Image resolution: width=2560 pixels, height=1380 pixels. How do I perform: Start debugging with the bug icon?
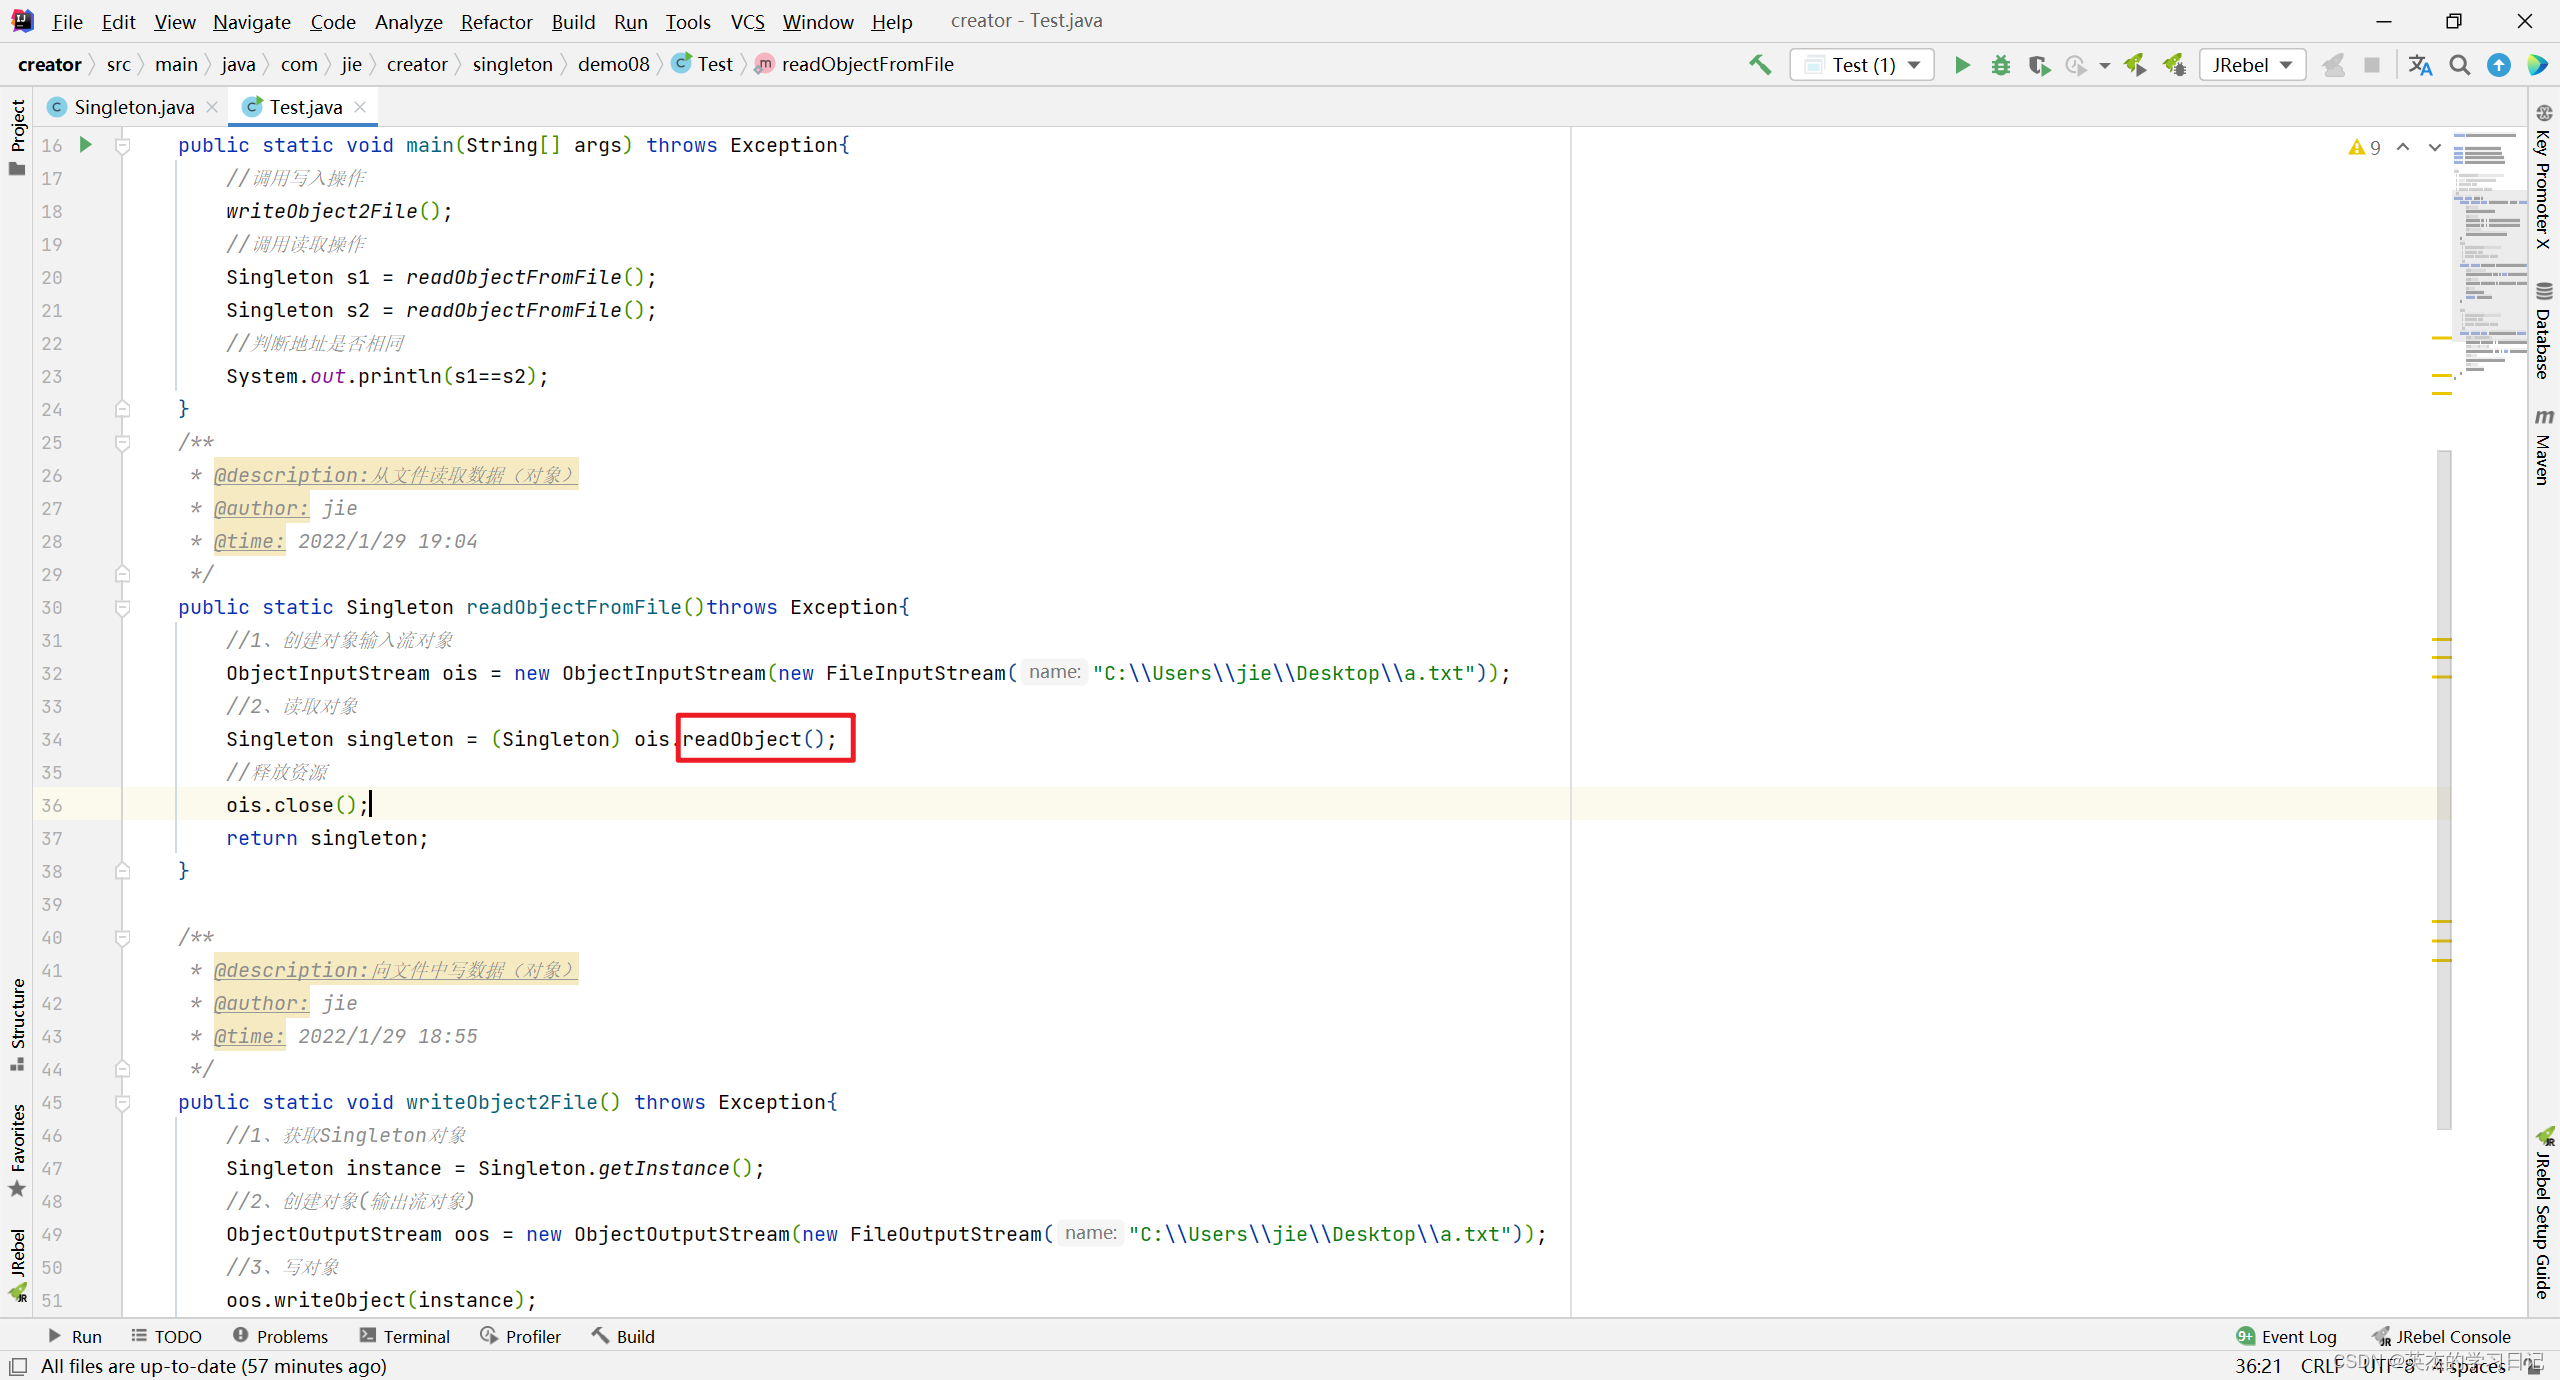click(x=2000, y=65)
